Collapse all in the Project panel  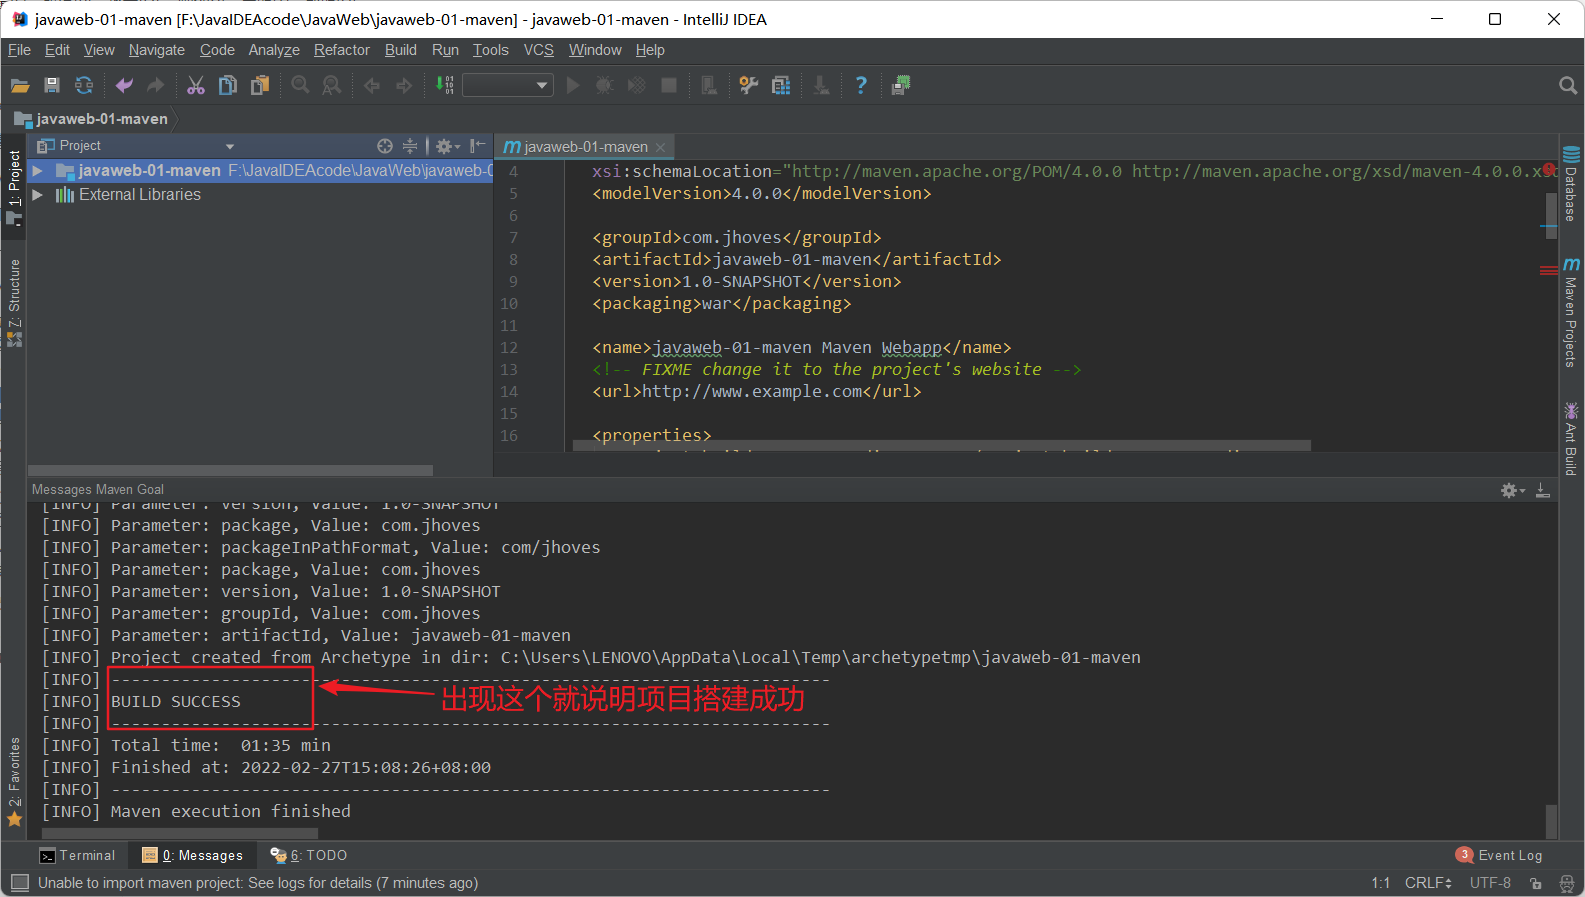pos(410,146)
